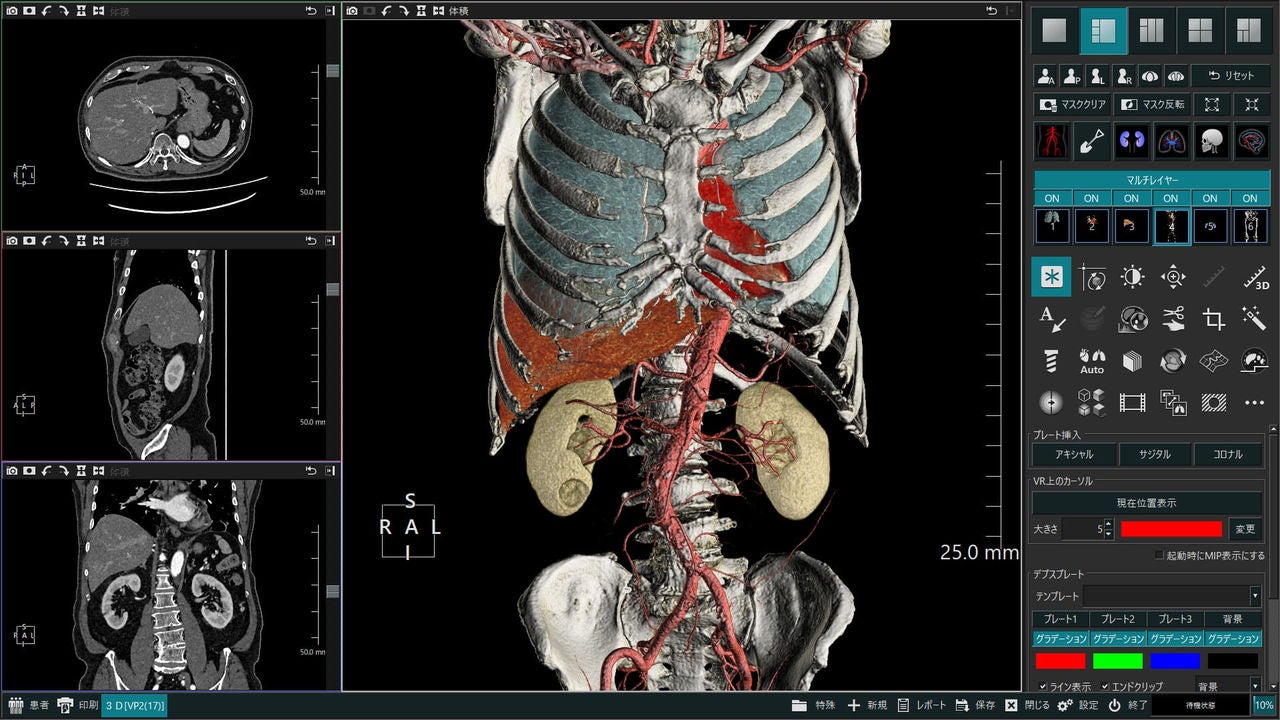Image resolution: width=1280 pixels, height=720 pixels.
Task: Toggle the エンドクリップ checkbox
Action: click(x=1105, y=687)
